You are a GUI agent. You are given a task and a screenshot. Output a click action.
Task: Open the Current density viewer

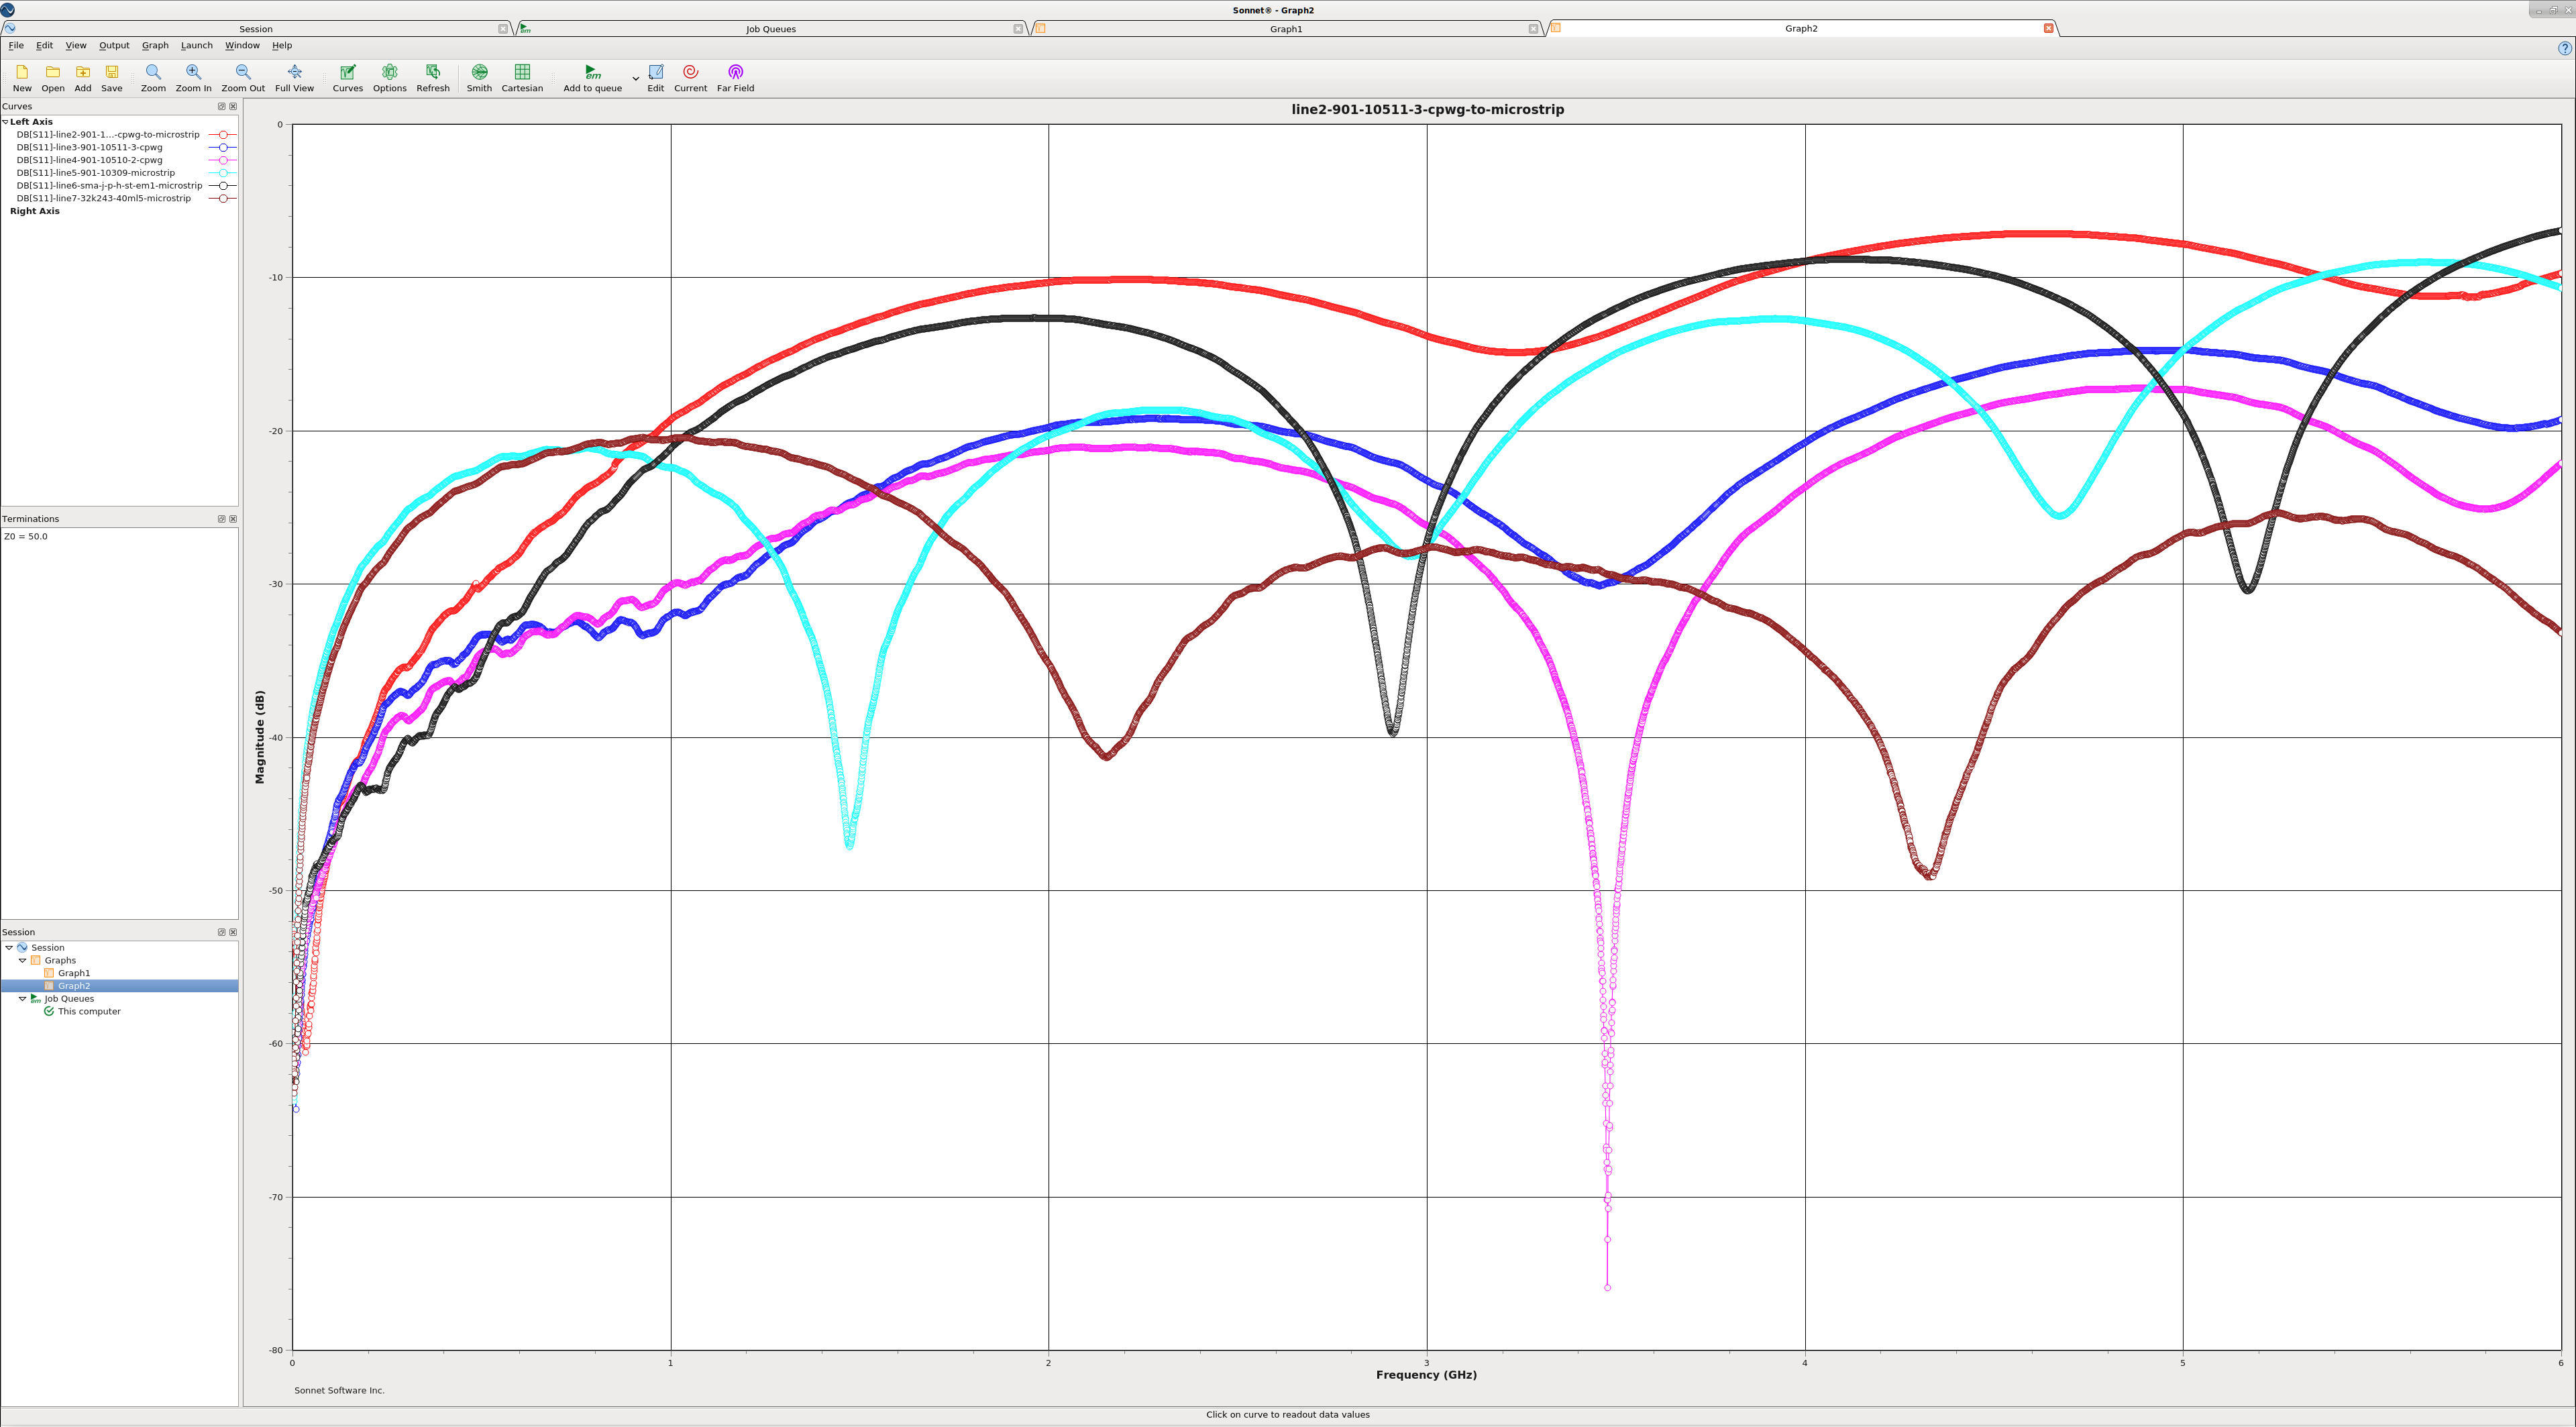(x=690, y=77)
